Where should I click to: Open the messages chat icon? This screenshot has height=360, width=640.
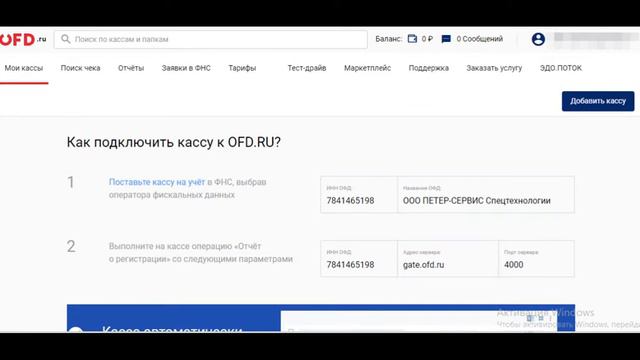coord(446,39)
